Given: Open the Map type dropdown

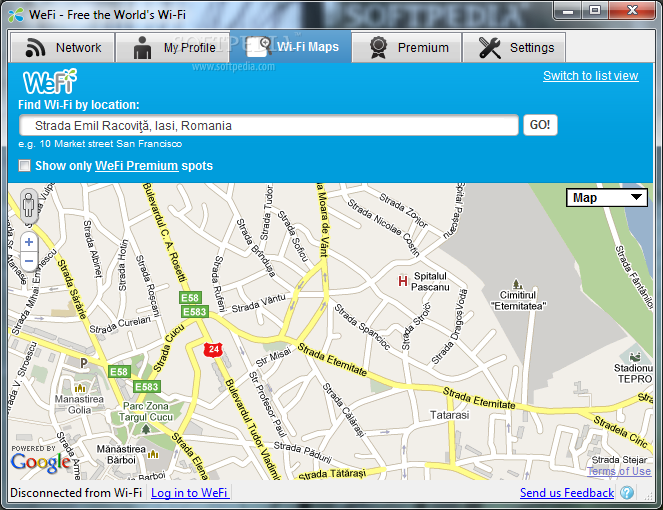Looking at the screenshot, I should tap(607, 198).
